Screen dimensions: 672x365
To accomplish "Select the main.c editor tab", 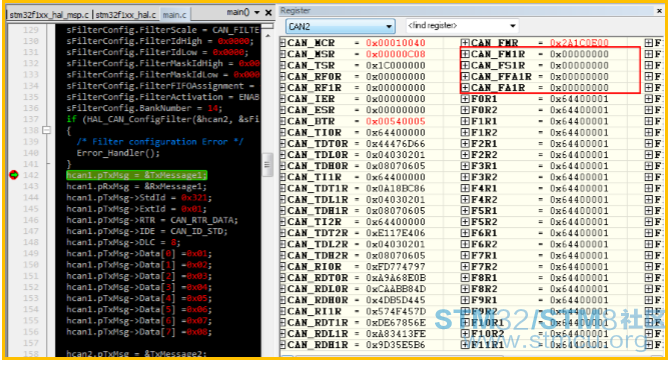I will 174,15.
